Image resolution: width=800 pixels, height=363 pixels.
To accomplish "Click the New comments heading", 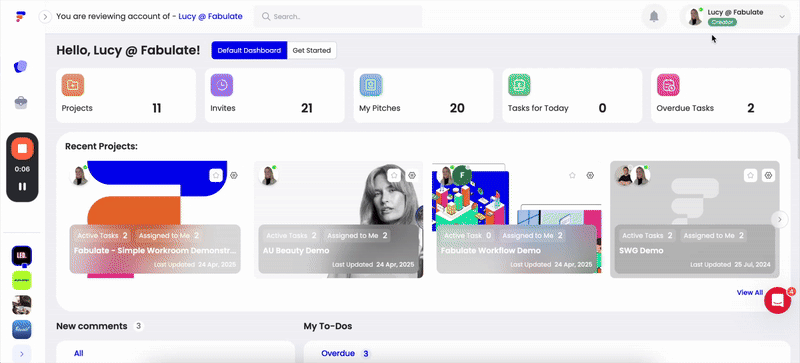I will [91, 326].
